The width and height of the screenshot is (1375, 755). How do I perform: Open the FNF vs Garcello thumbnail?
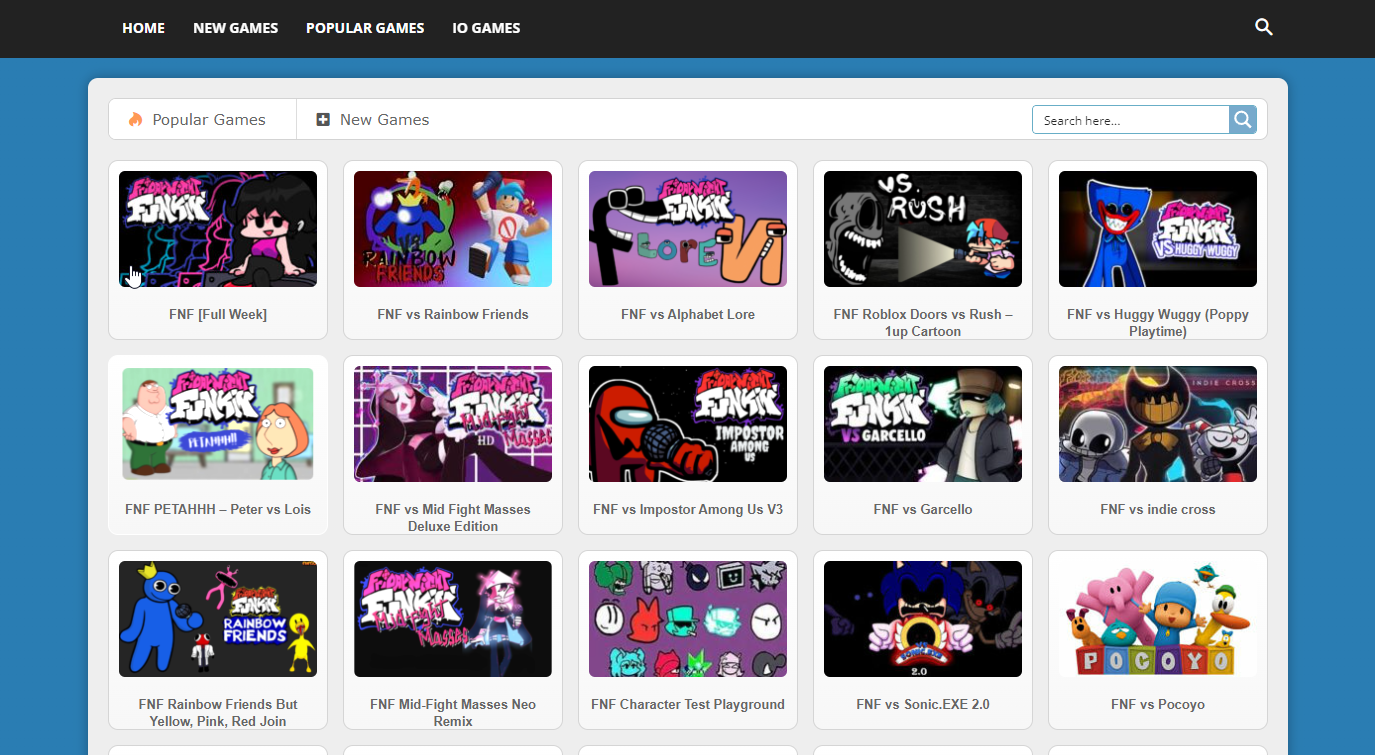coord(923,424)
